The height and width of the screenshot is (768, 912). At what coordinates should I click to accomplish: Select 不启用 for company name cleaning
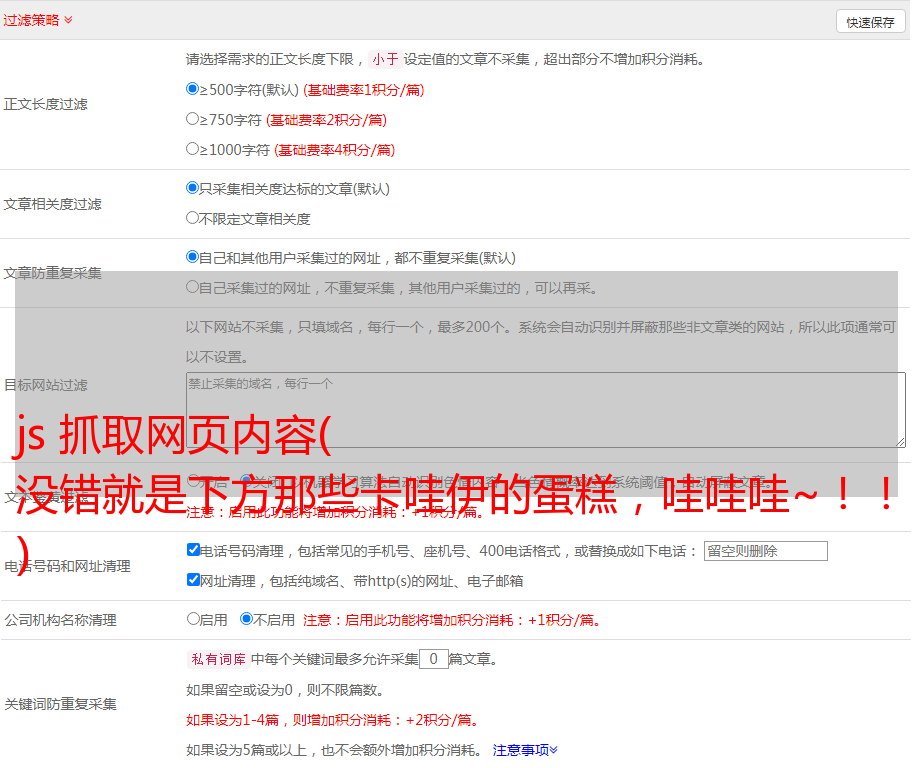(x=247, y=619)
